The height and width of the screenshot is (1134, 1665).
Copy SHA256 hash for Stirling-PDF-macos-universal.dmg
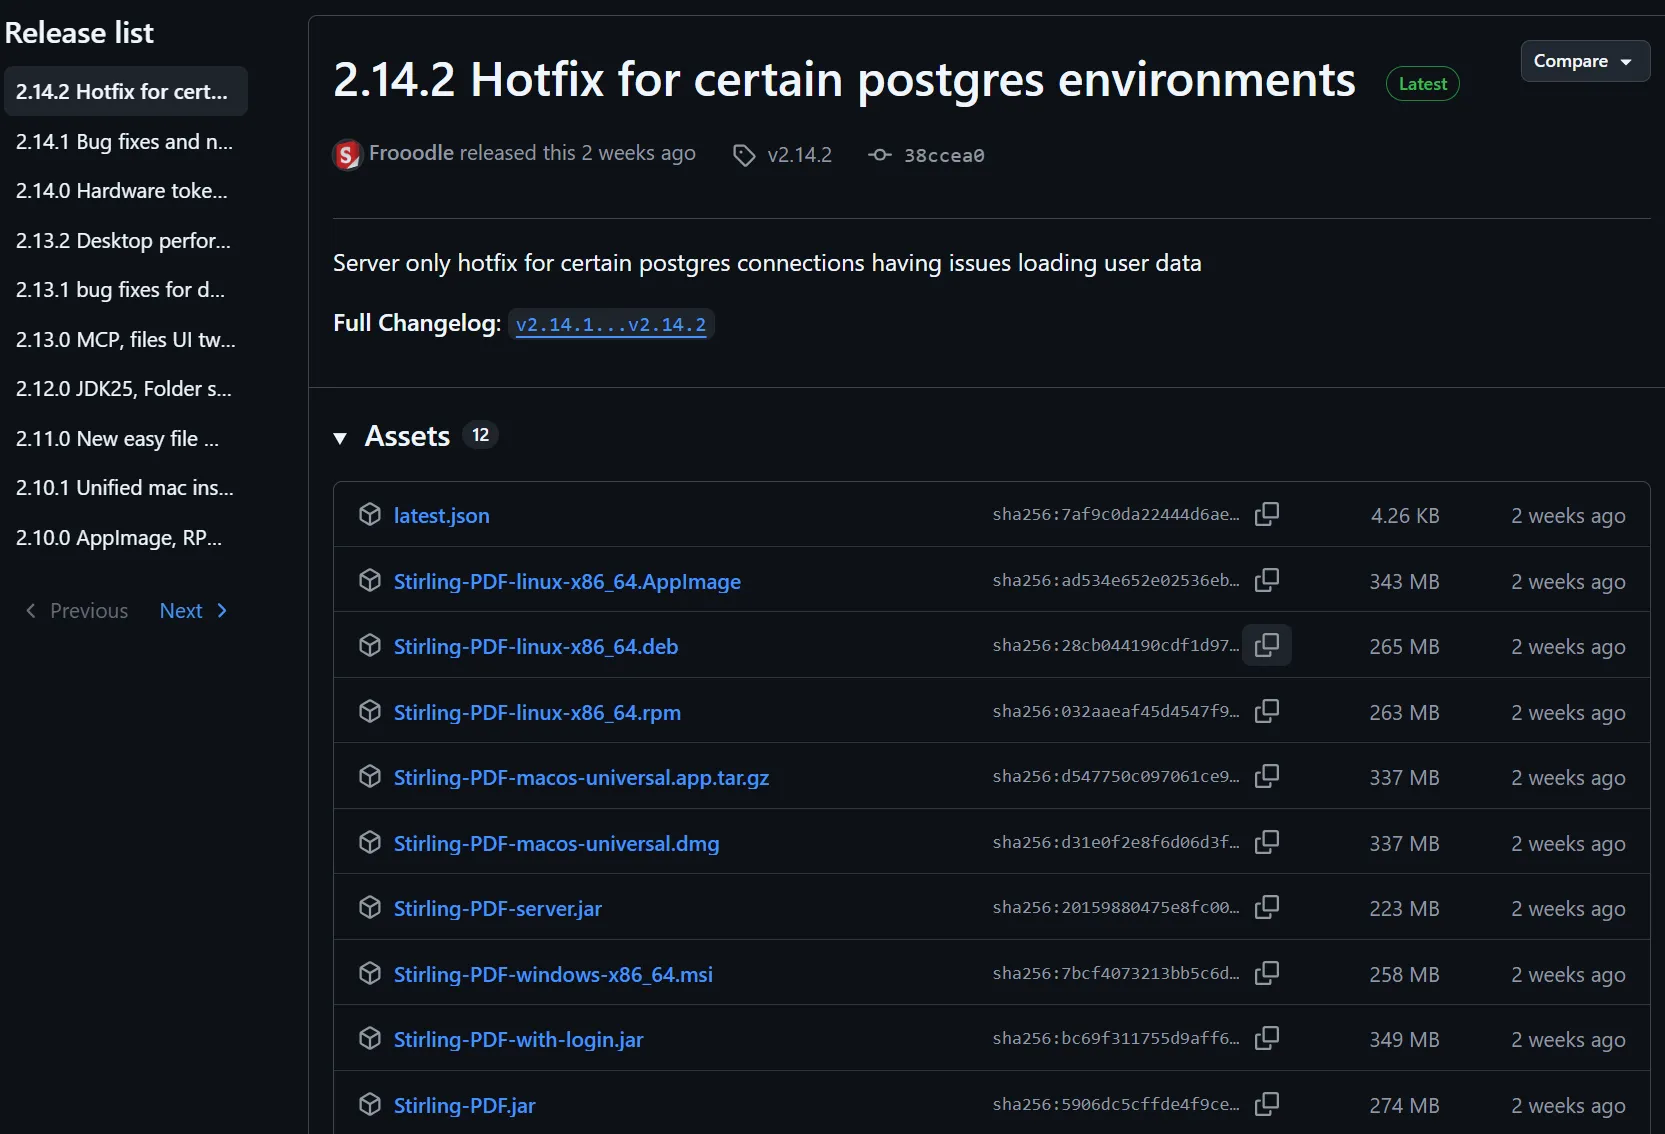pos(1267,842)
